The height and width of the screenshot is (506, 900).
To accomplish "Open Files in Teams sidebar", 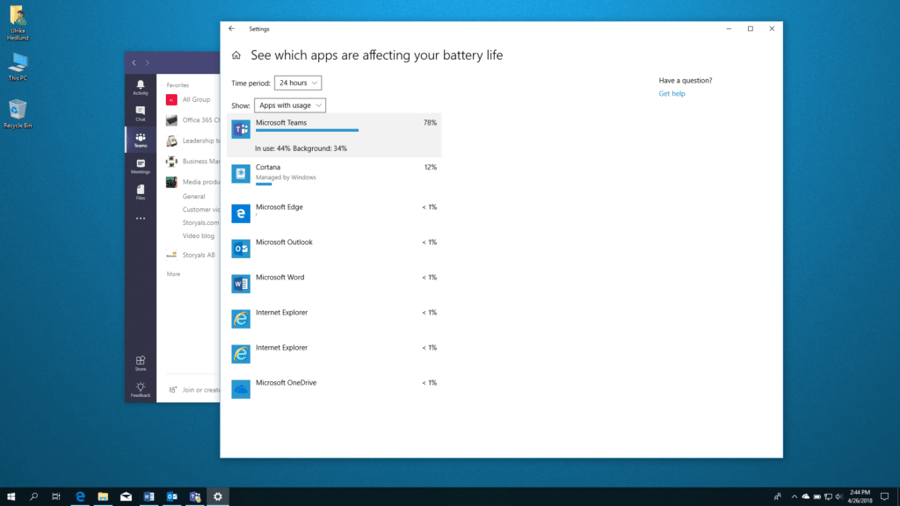I will coord(140,192).
